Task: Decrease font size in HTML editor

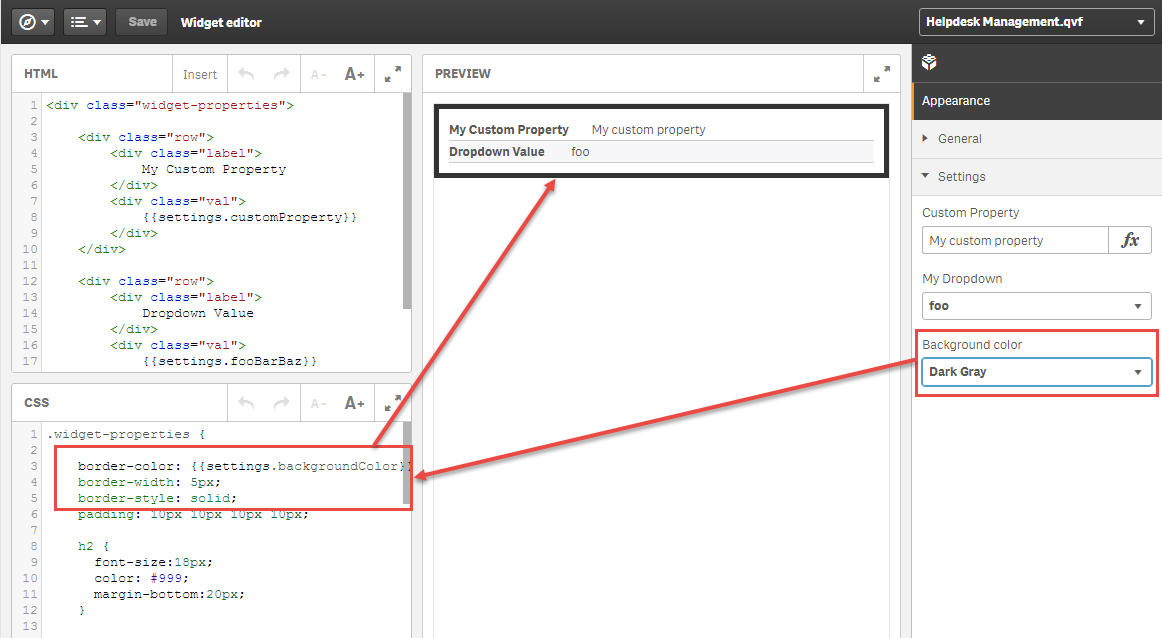Action: pyautogui.click(x=318, y=74)
